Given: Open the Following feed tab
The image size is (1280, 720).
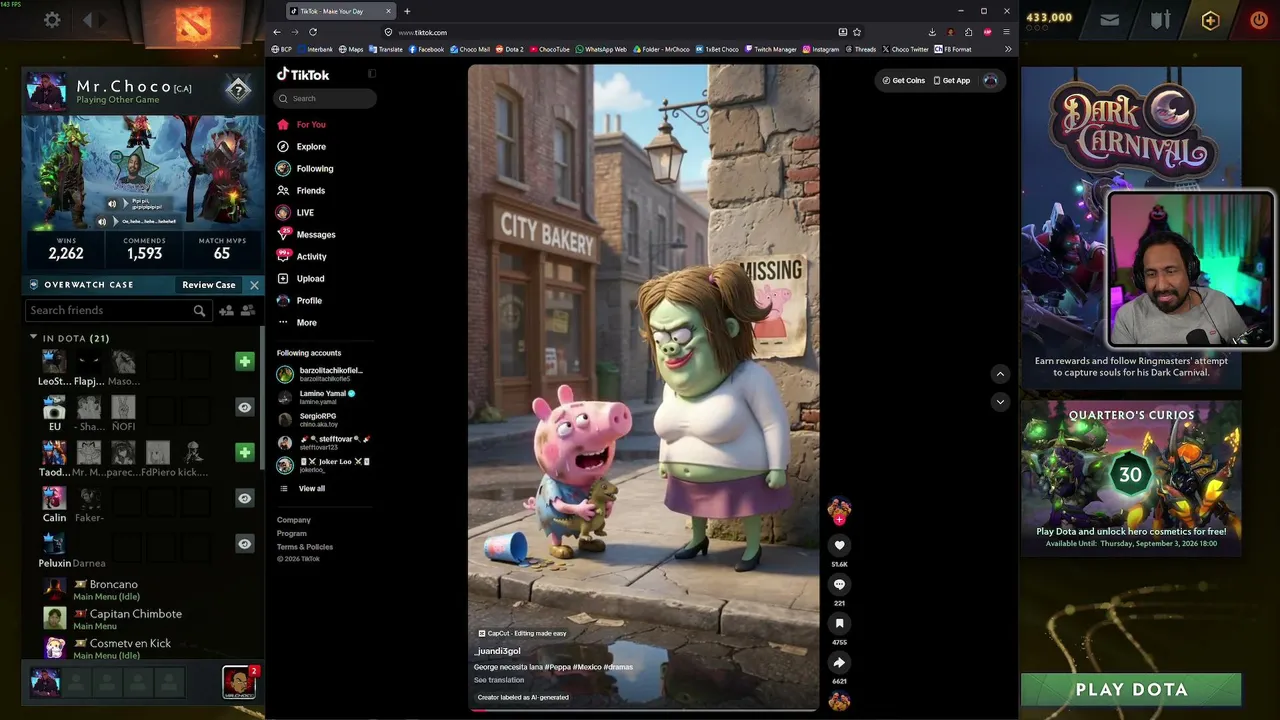Looking at the screenshot, I should pyautogui.click(x=305, y=169).
